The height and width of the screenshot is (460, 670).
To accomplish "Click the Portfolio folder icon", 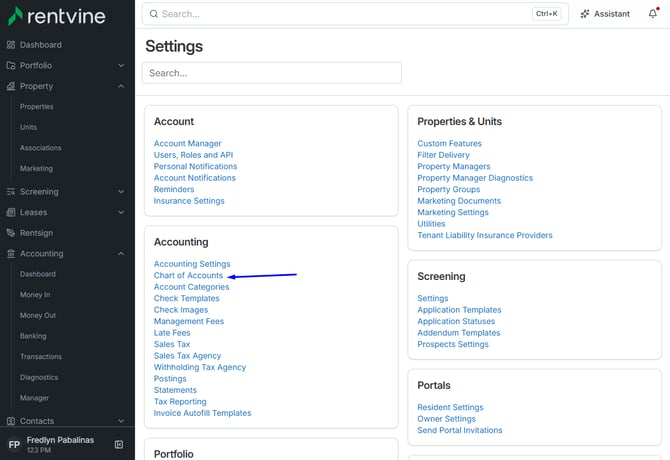I will pos(11,65).
